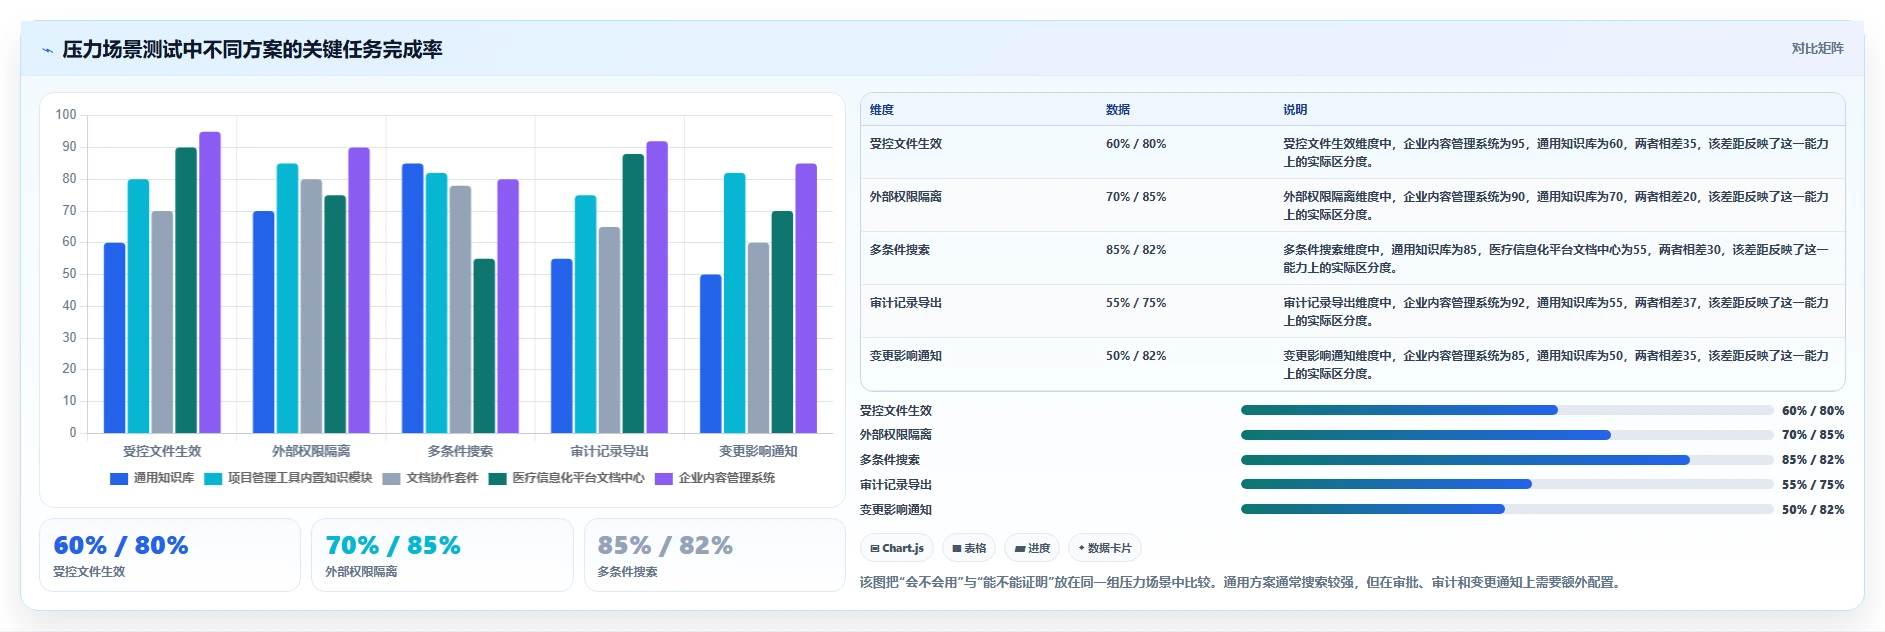The image size is (1885, 632).
Task: Click the dashboard title 压力场景测试中不同方案的关键任务完成率
Action: click(x=252, y=49)
